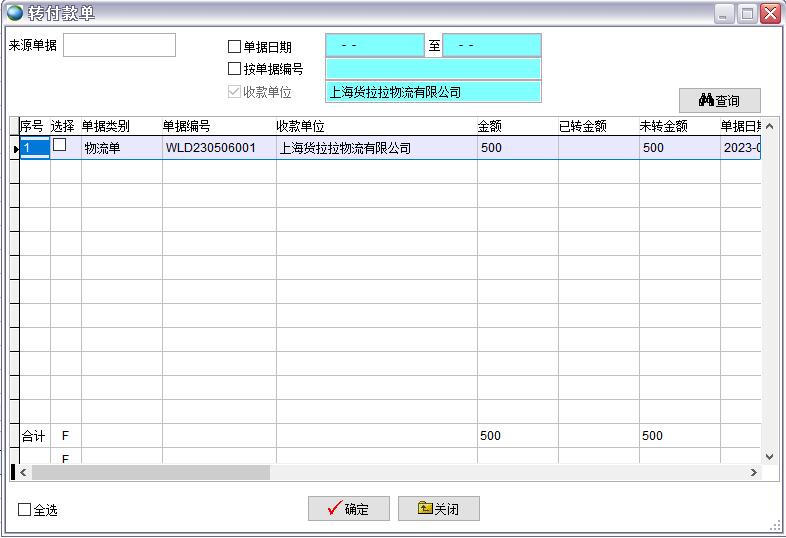The width and height of the screenshot is (786, 538).
Task: Click the start date field before 至
Action: point(375,46)
